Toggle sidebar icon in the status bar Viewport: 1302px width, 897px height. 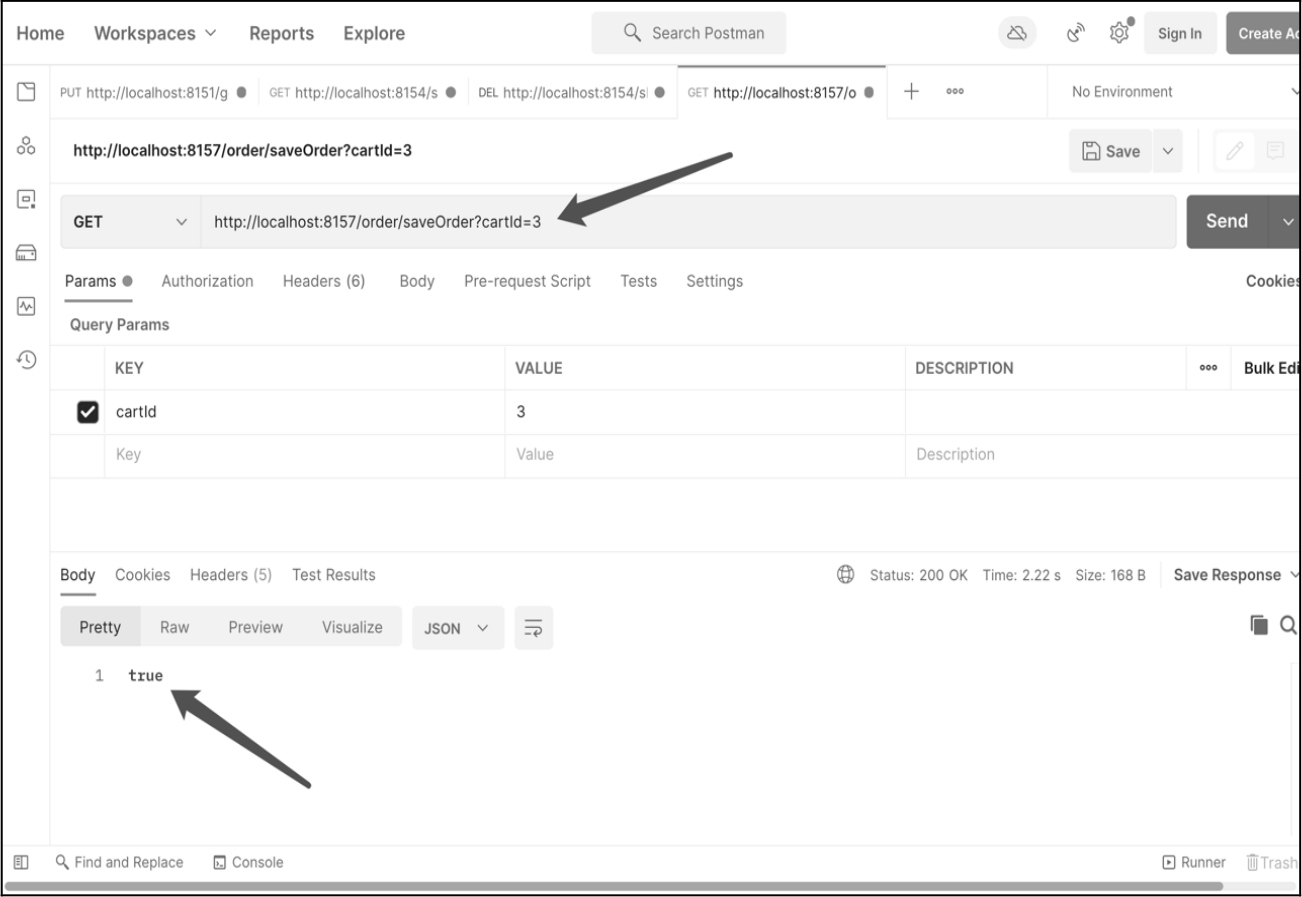22,862
